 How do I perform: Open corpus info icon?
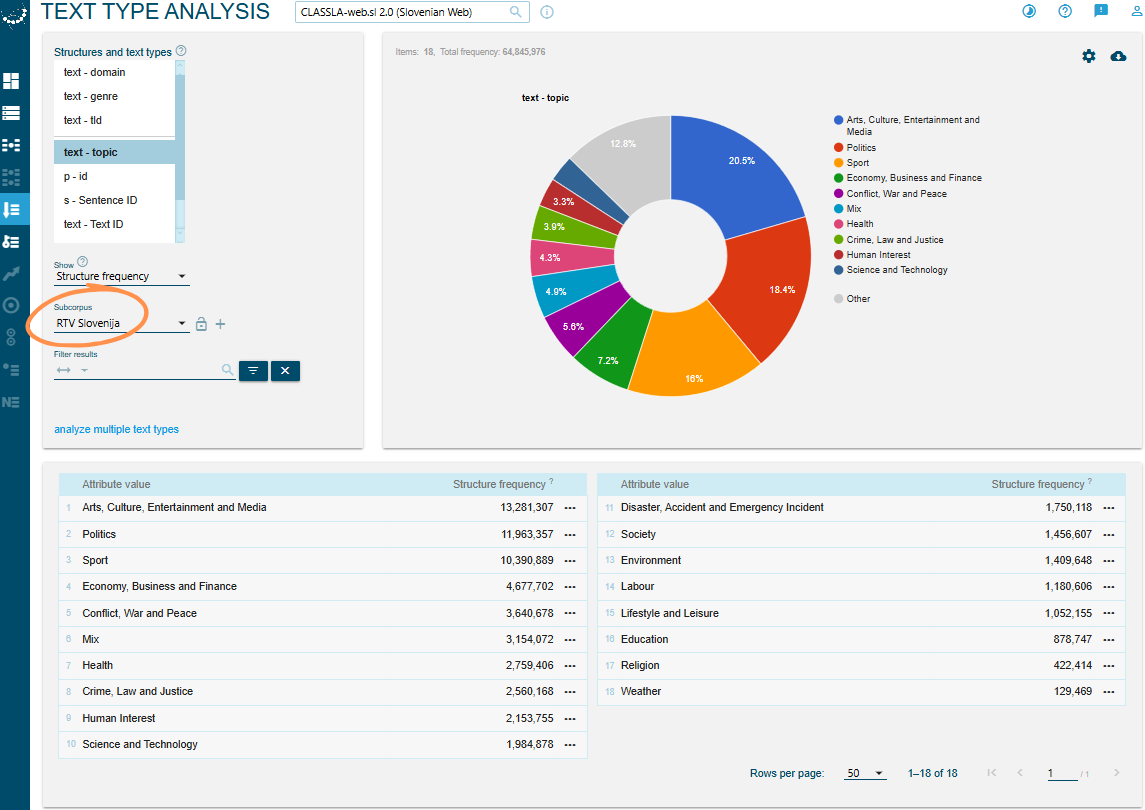[546, 12]
